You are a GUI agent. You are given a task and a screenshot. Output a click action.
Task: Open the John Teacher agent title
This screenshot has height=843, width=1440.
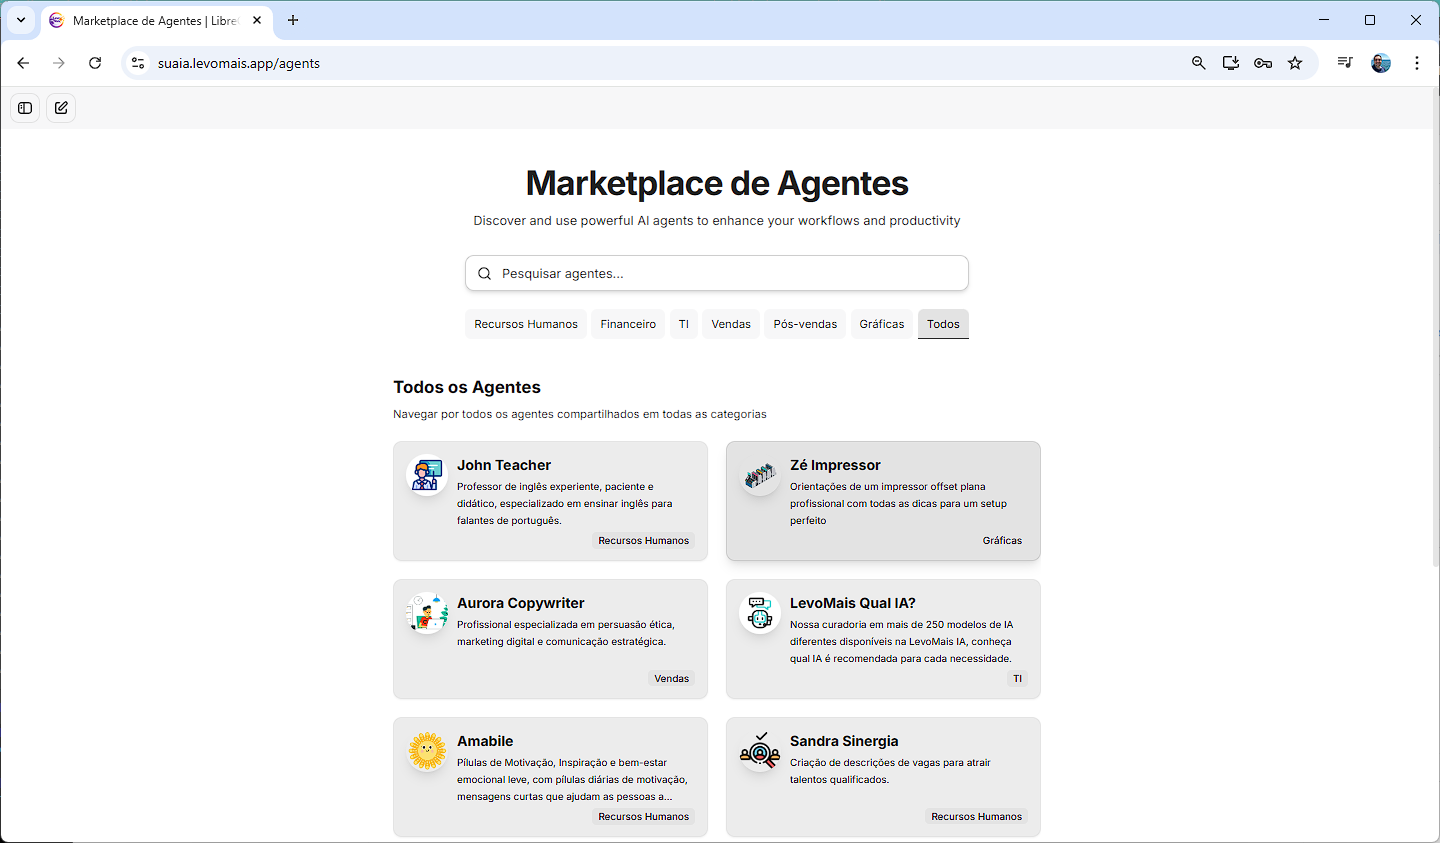point(504,465)
